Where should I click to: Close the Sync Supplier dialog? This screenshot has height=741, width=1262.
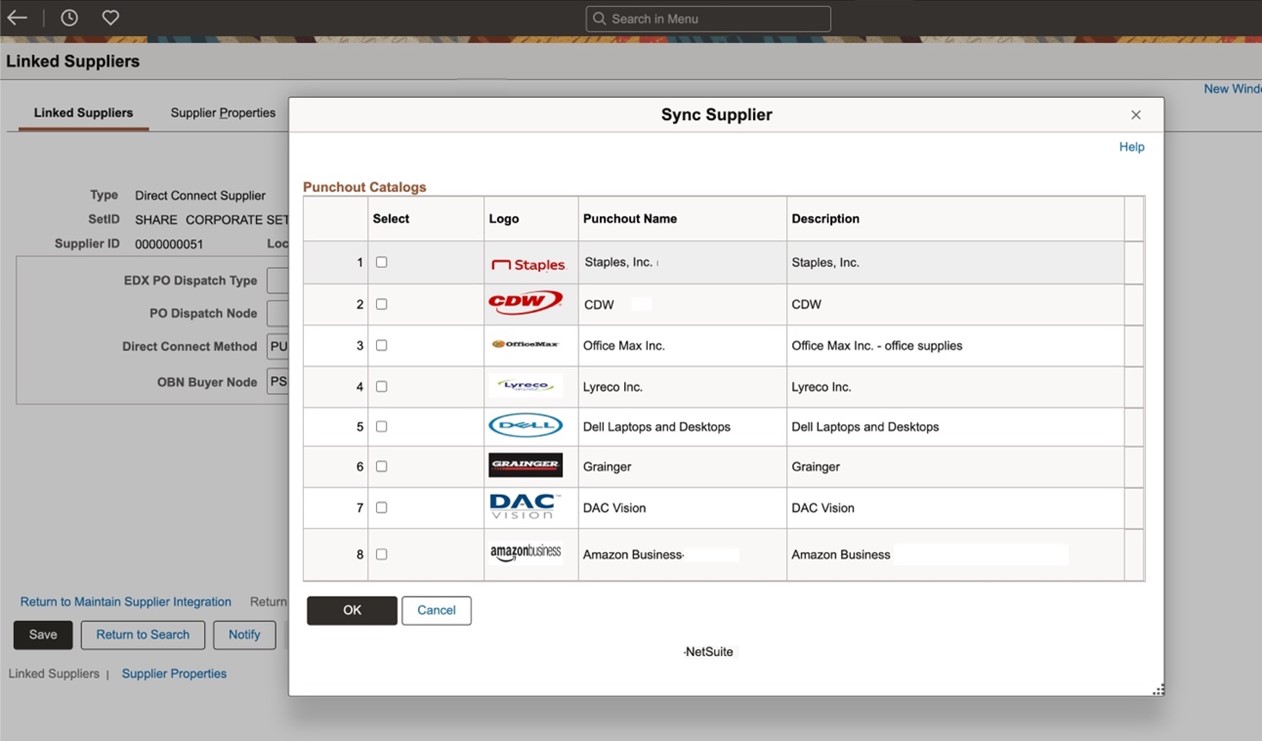point(1136,115)
